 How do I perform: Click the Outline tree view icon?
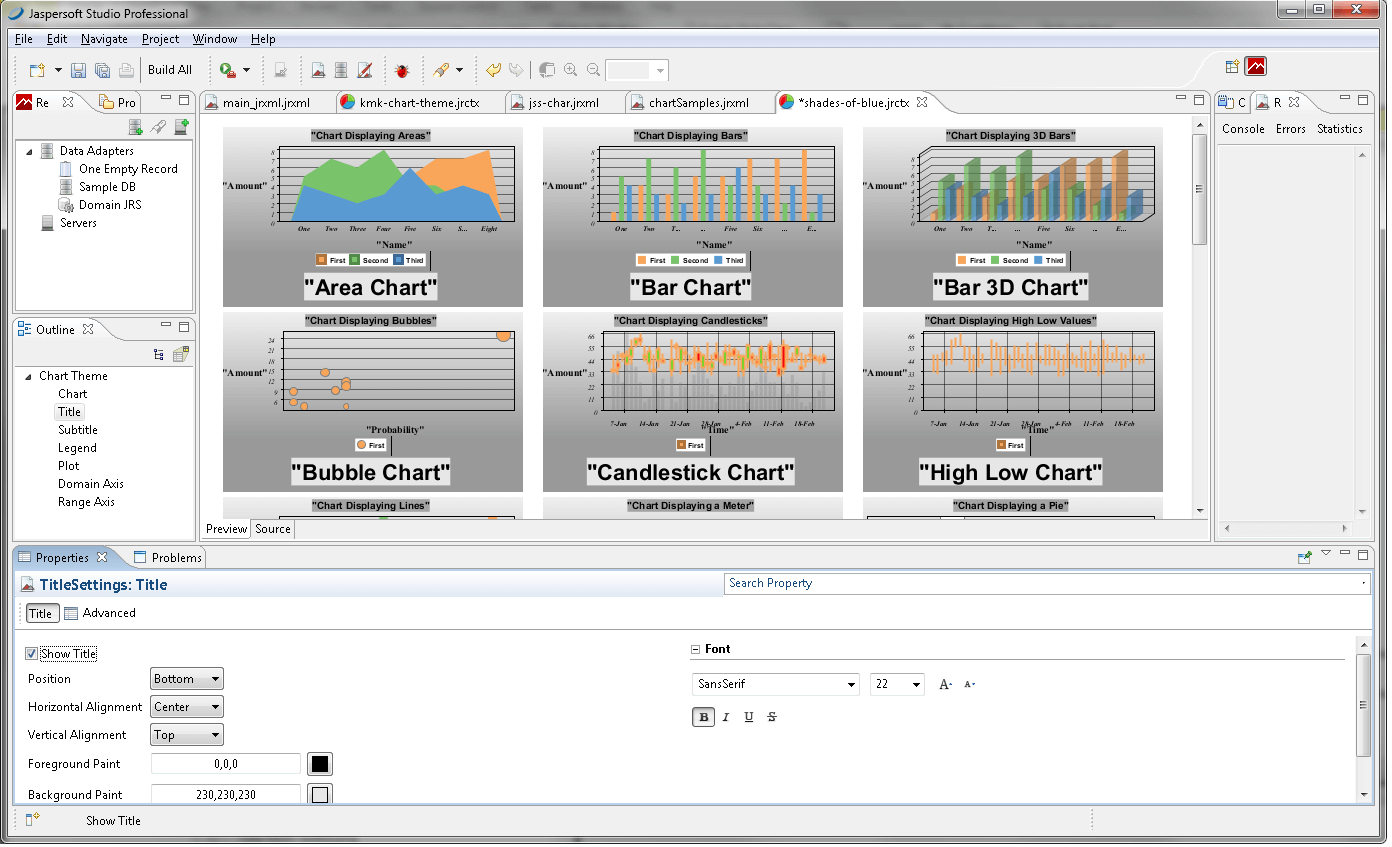click(159, 354)
